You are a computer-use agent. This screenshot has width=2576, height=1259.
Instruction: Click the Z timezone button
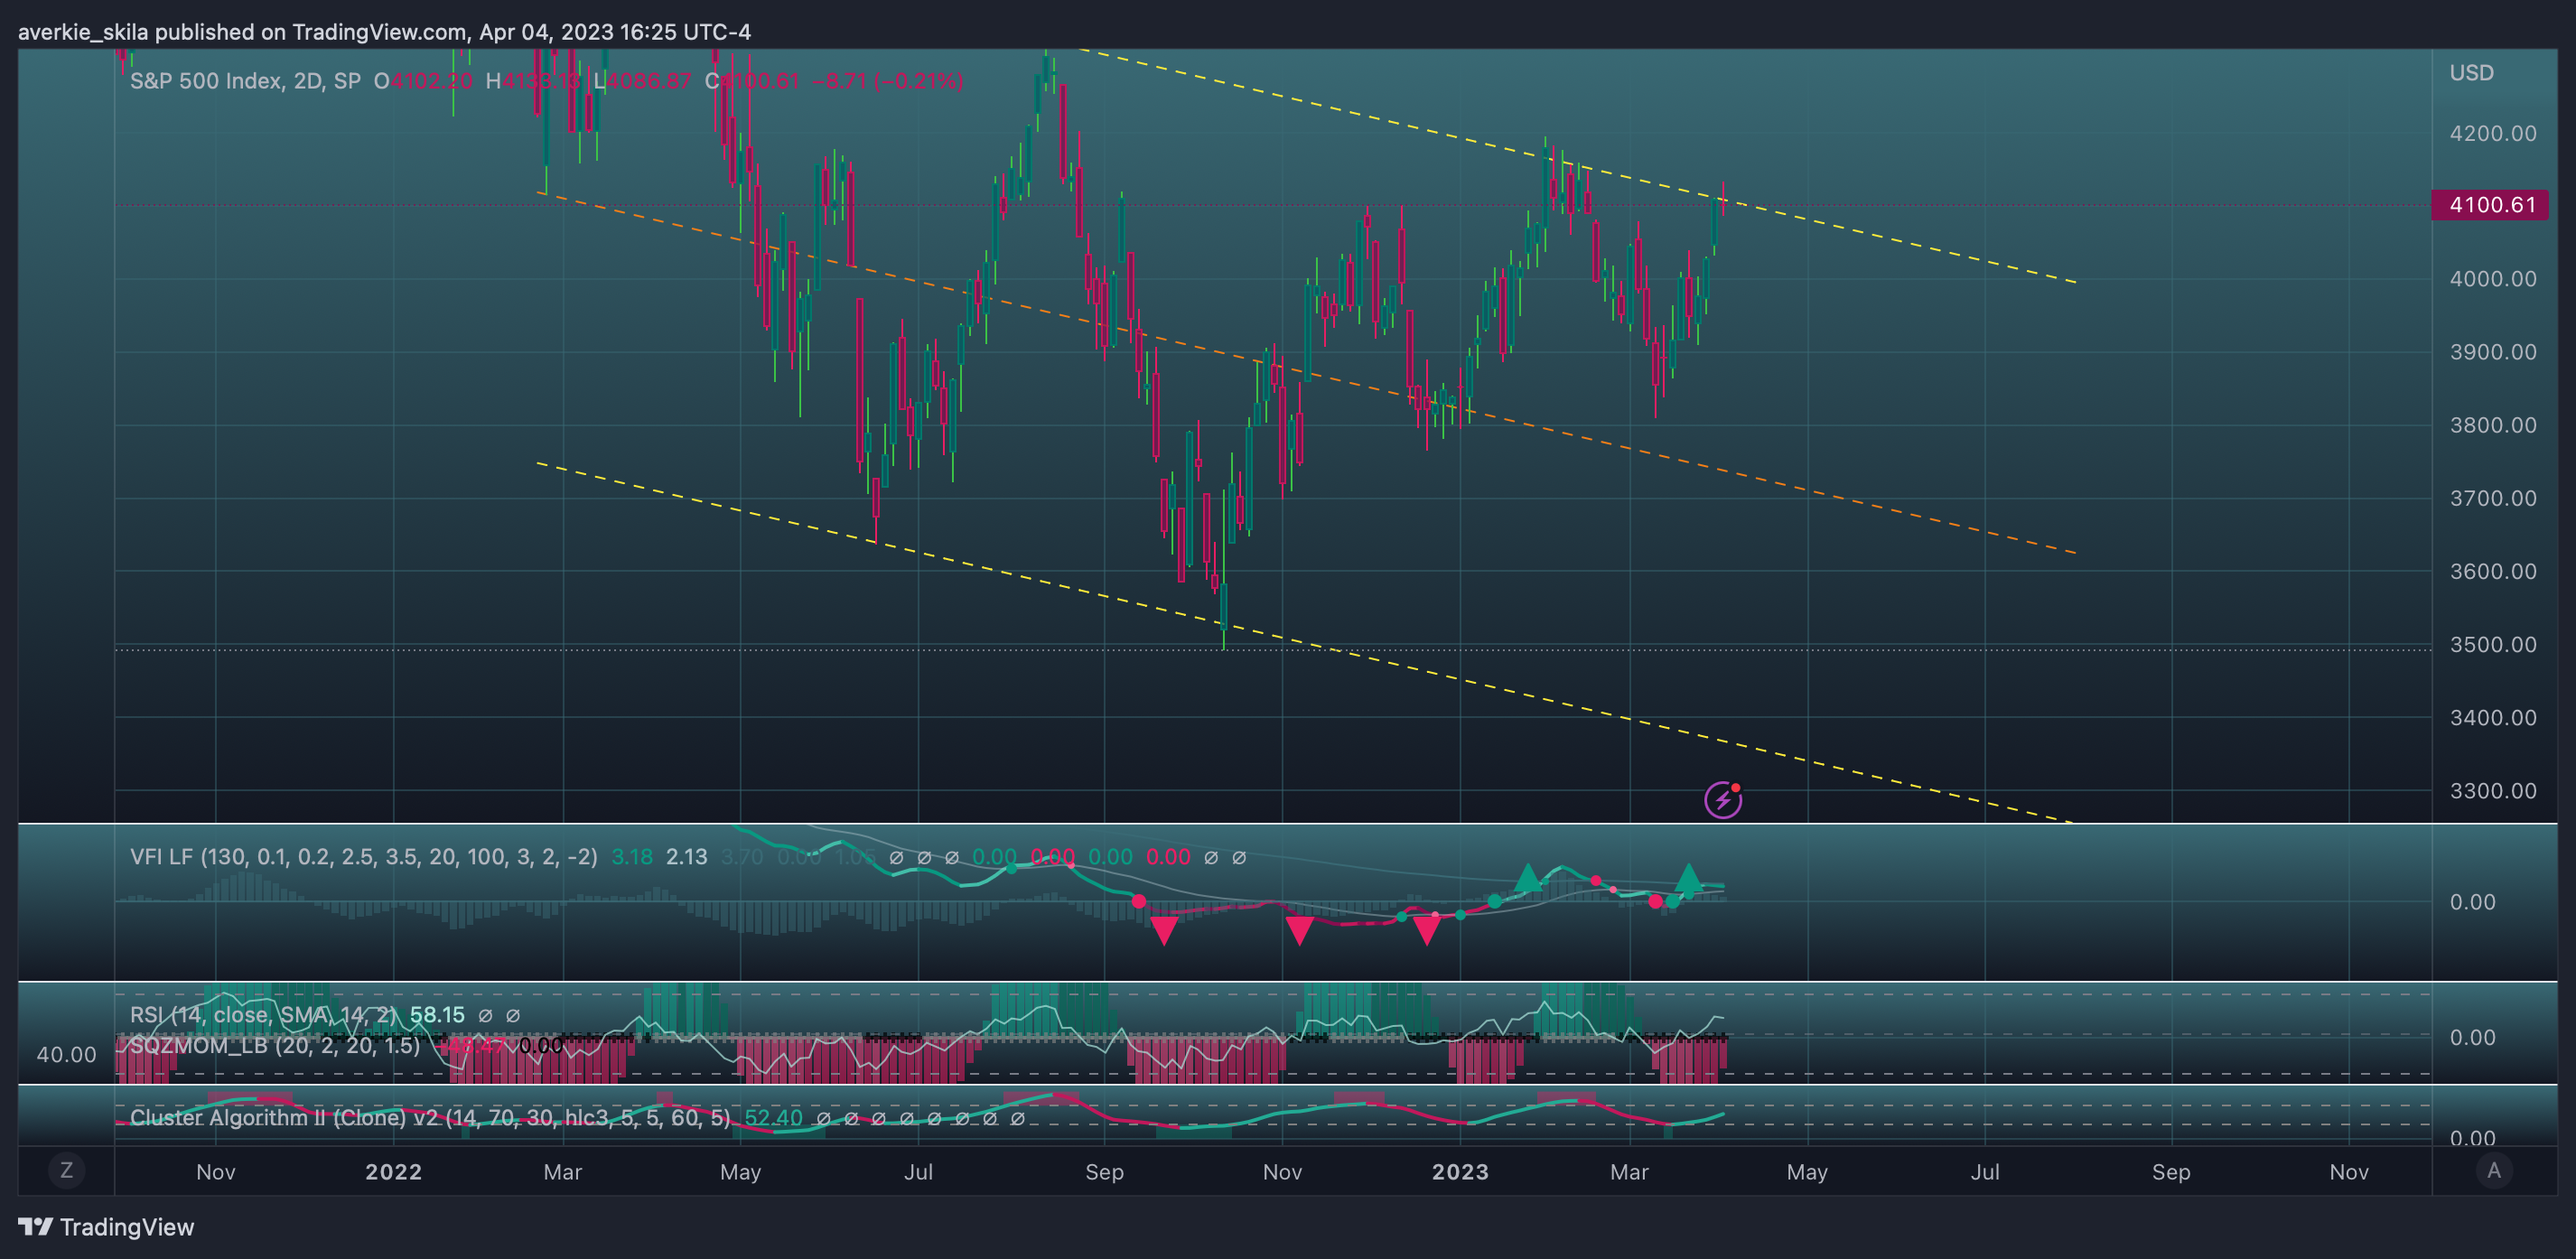(x=67, y=1170)
